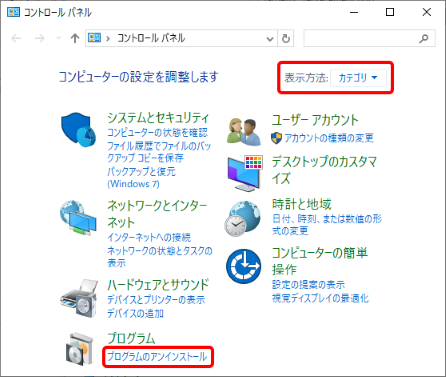
Task: Click the Control Panel search input field
Action: pos(369,38)
